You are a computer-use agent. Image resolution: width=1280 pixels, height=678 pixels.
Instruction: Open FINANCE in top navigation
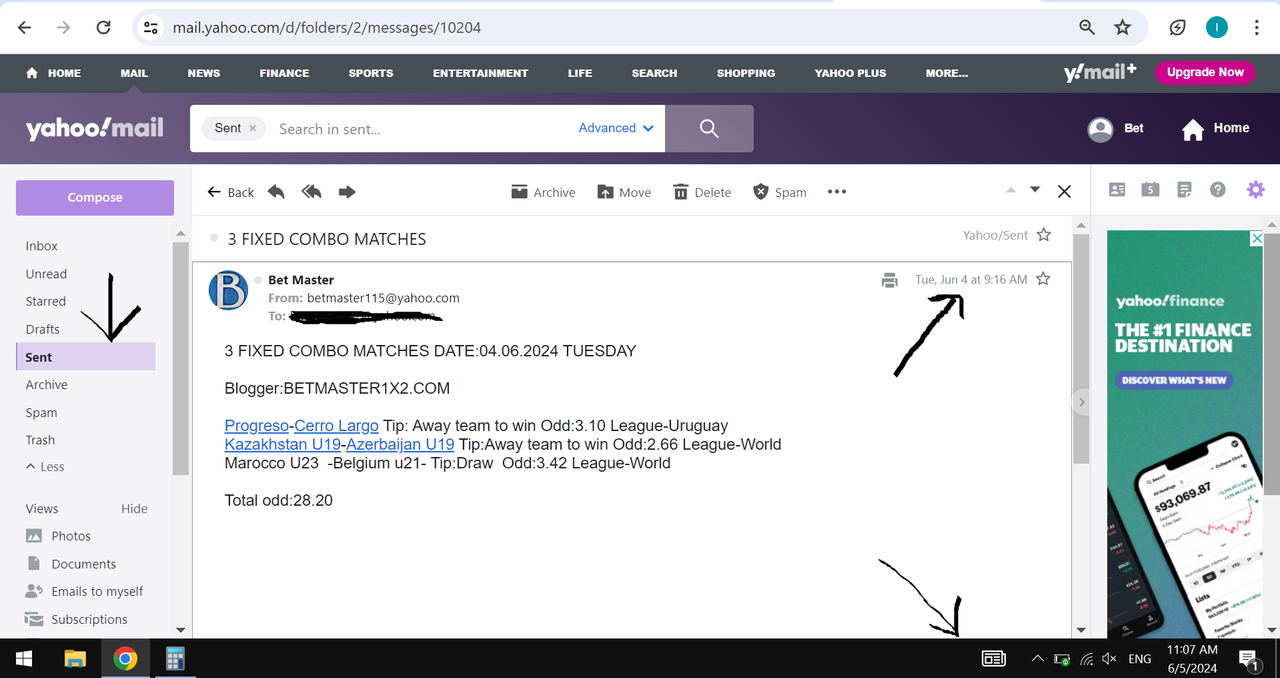284,73
